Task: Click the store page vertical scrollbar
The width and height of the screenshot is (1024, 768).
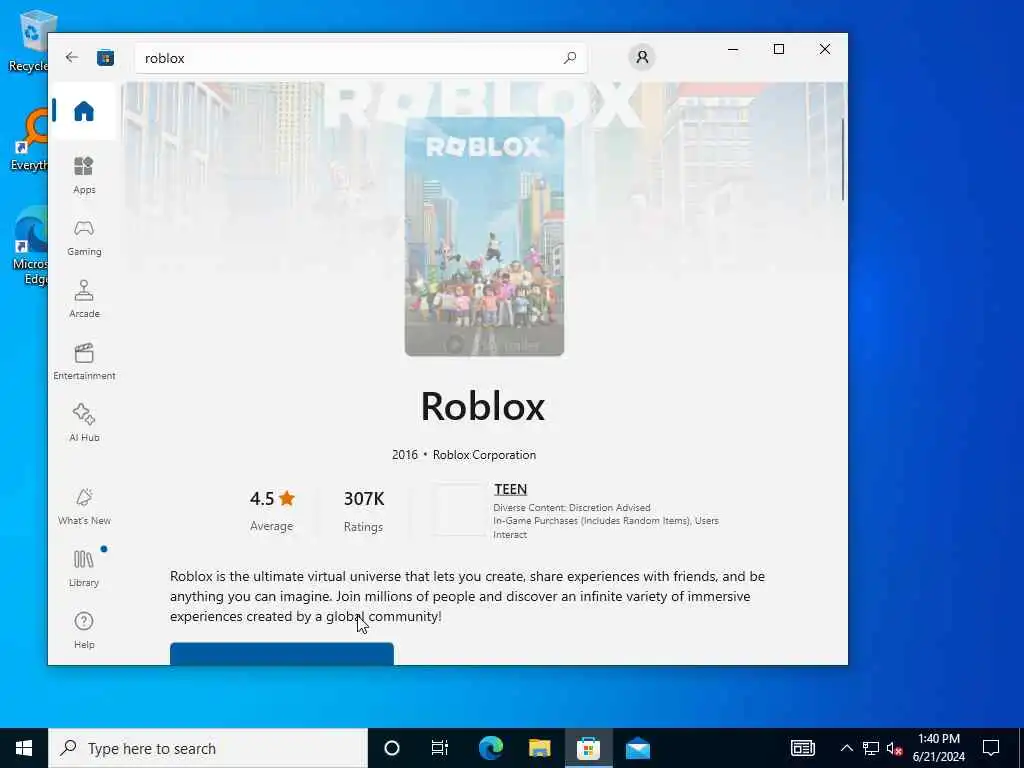Action: [x=843, y=160]
